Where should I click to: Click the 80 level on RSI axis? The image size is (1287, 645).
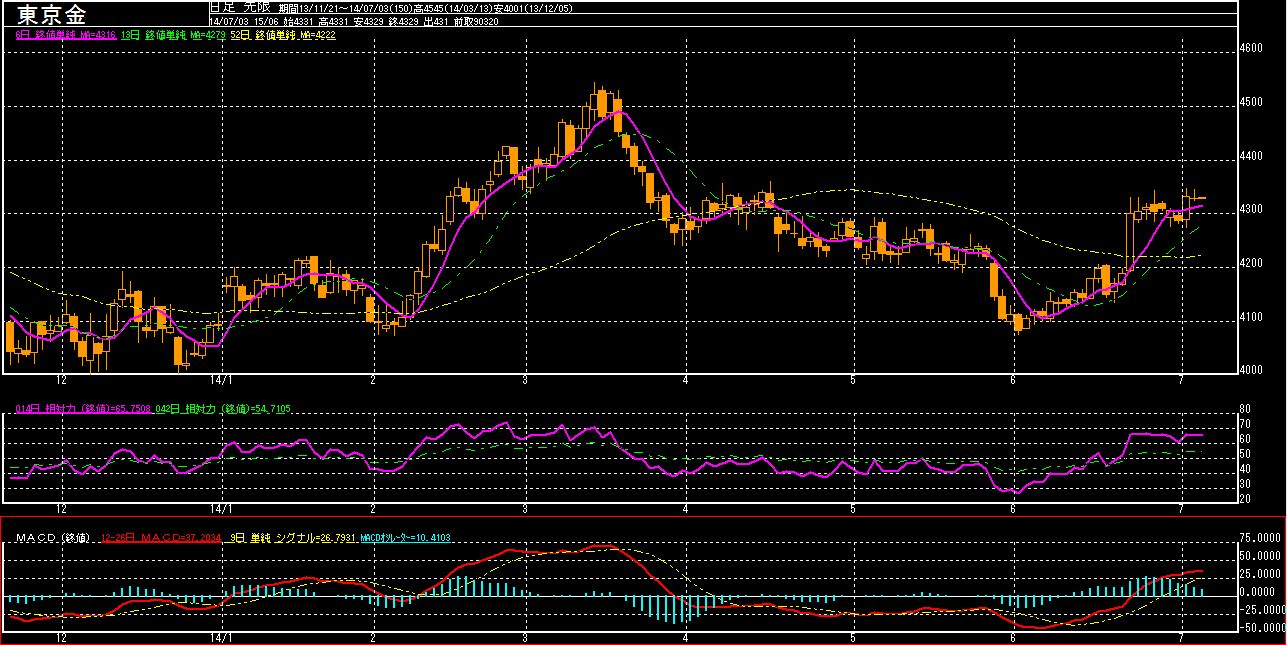click(x=1245, y=409)
